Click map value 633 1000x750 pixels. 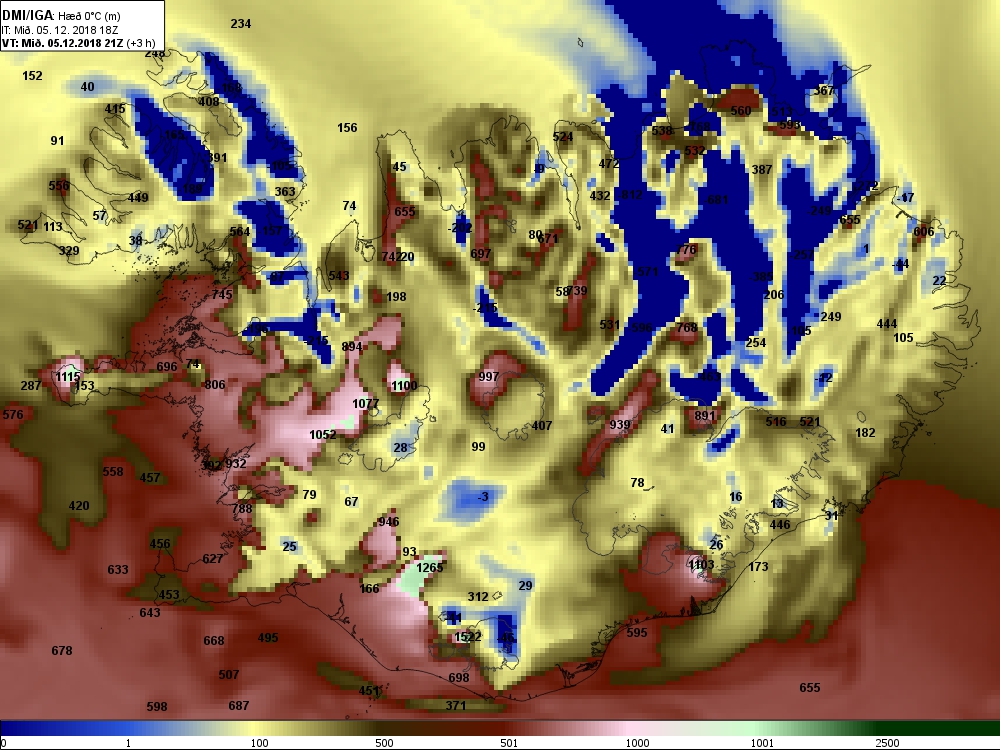pos(118,570)
